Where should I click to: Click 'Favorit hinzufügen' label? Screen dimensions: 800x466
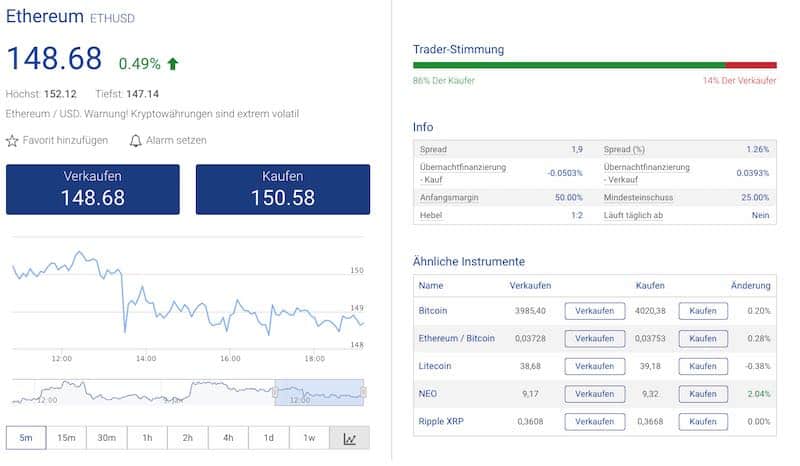(x=65, y=140)
